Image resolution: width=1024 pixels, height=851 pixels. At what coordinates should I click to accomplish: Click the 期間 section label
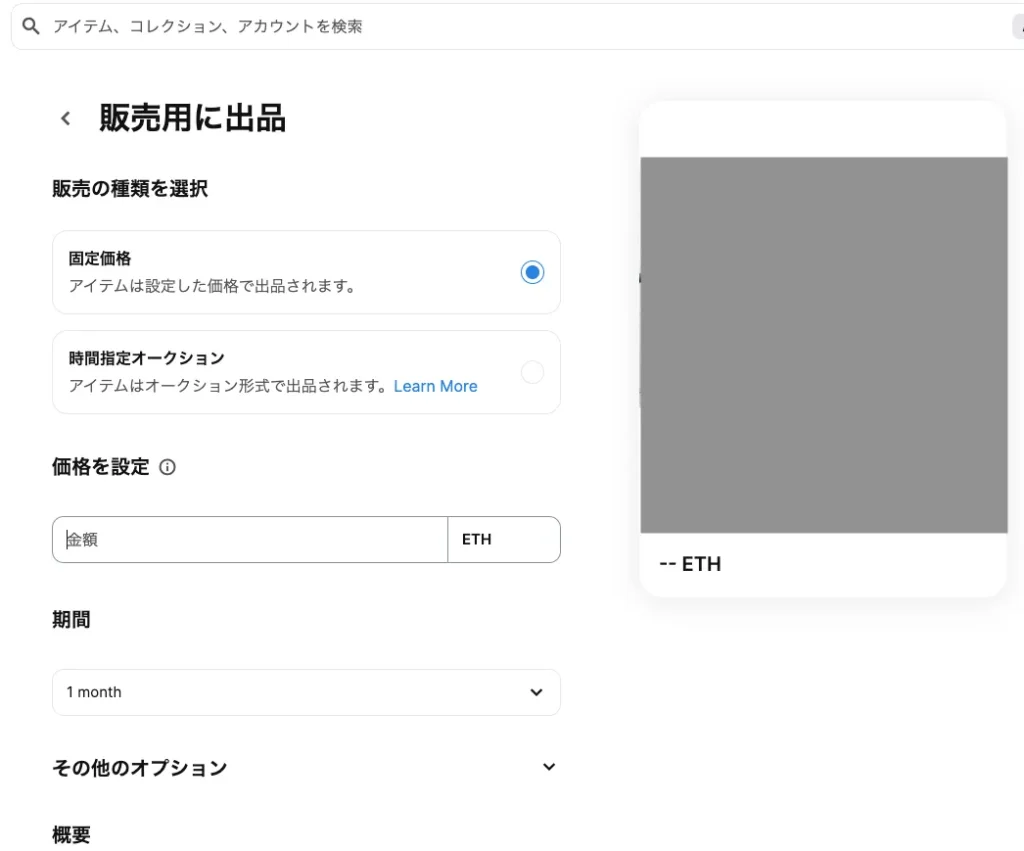[71, 620]
